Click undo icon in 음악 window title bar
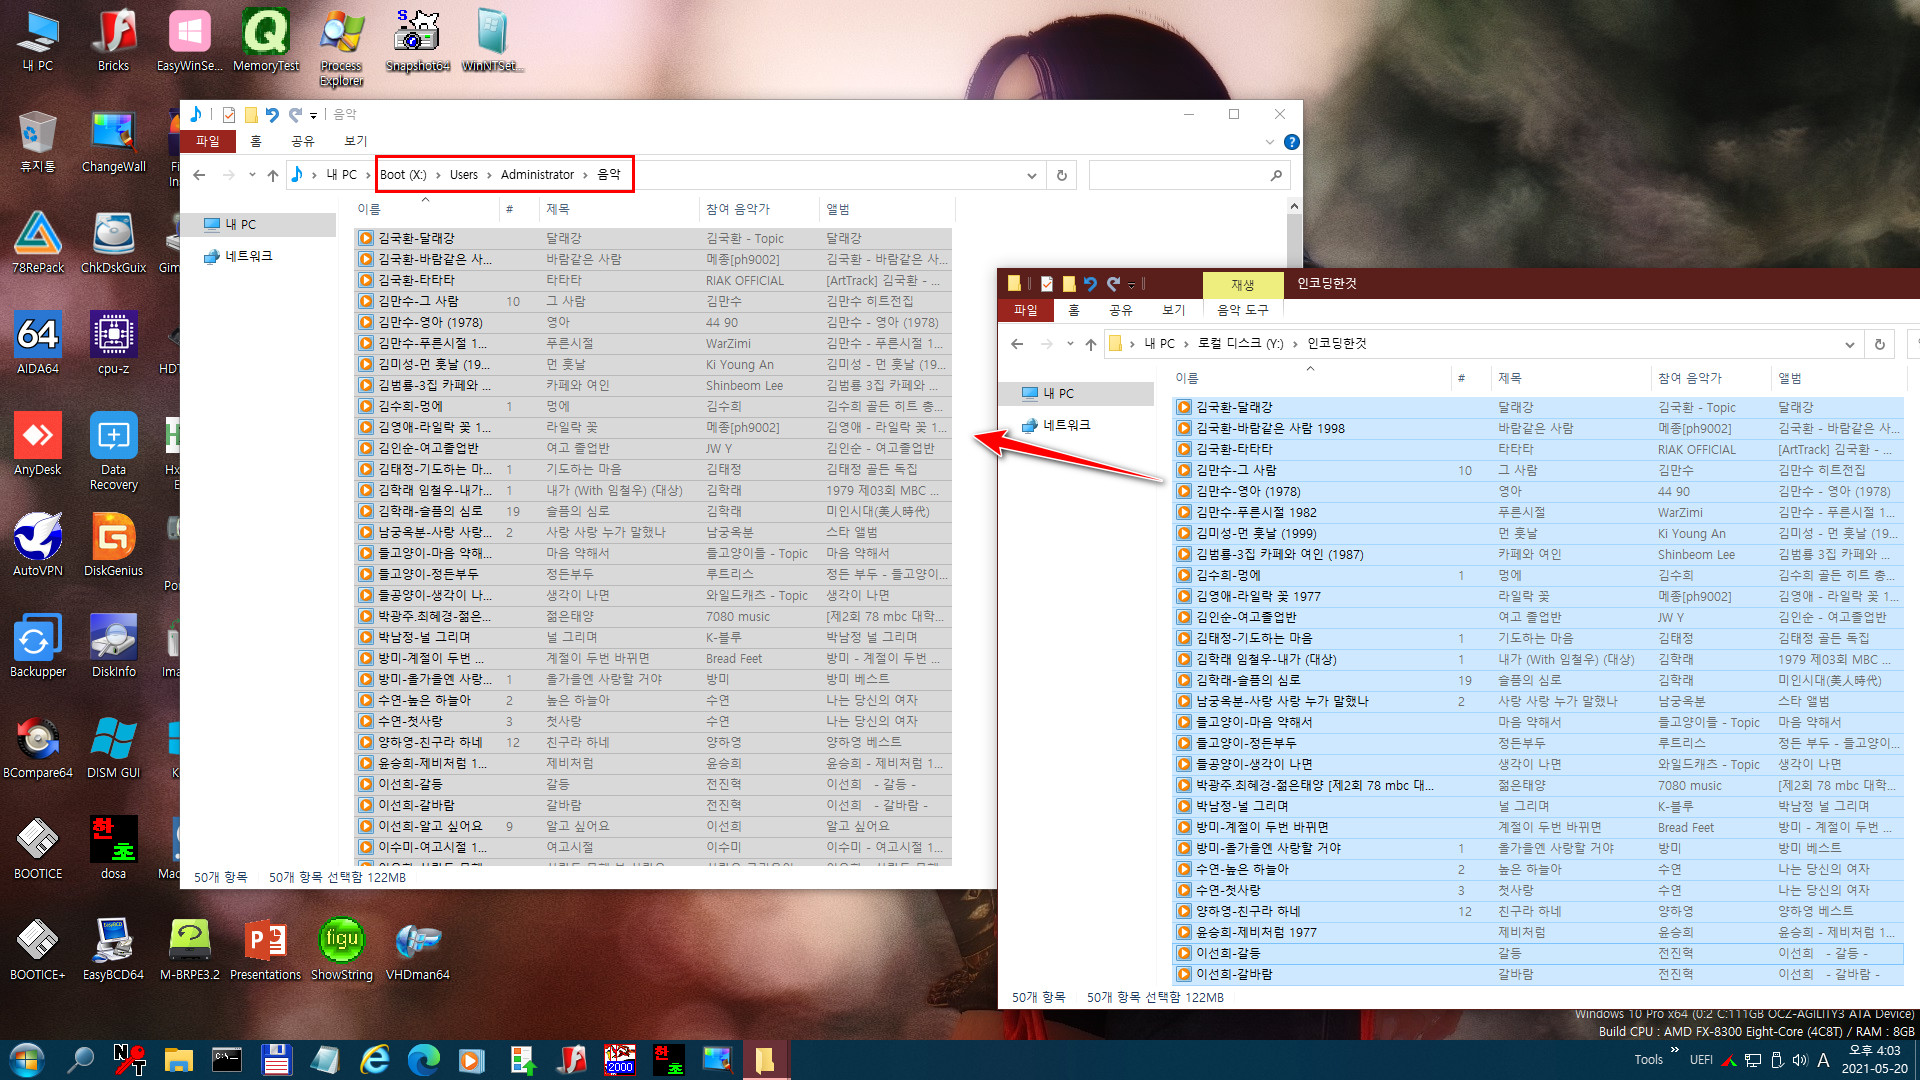This screenshot has height=1080, width=1920. [272, 115]
